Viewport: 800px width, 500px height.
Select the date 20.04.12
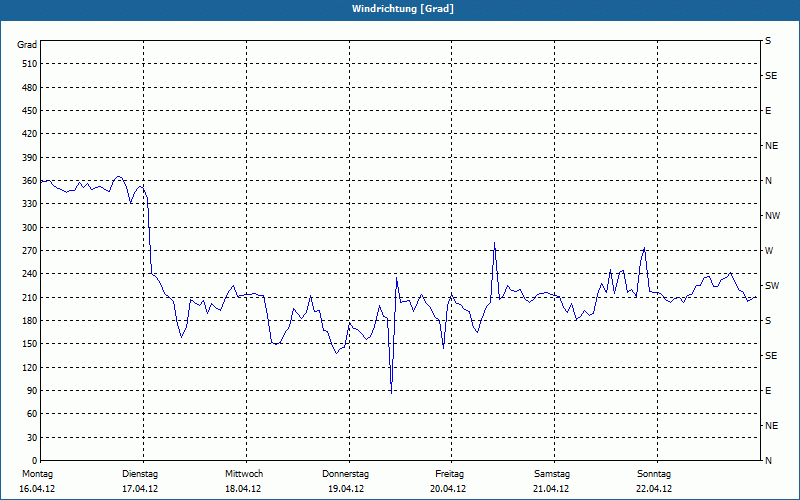(x=448, y=489)
